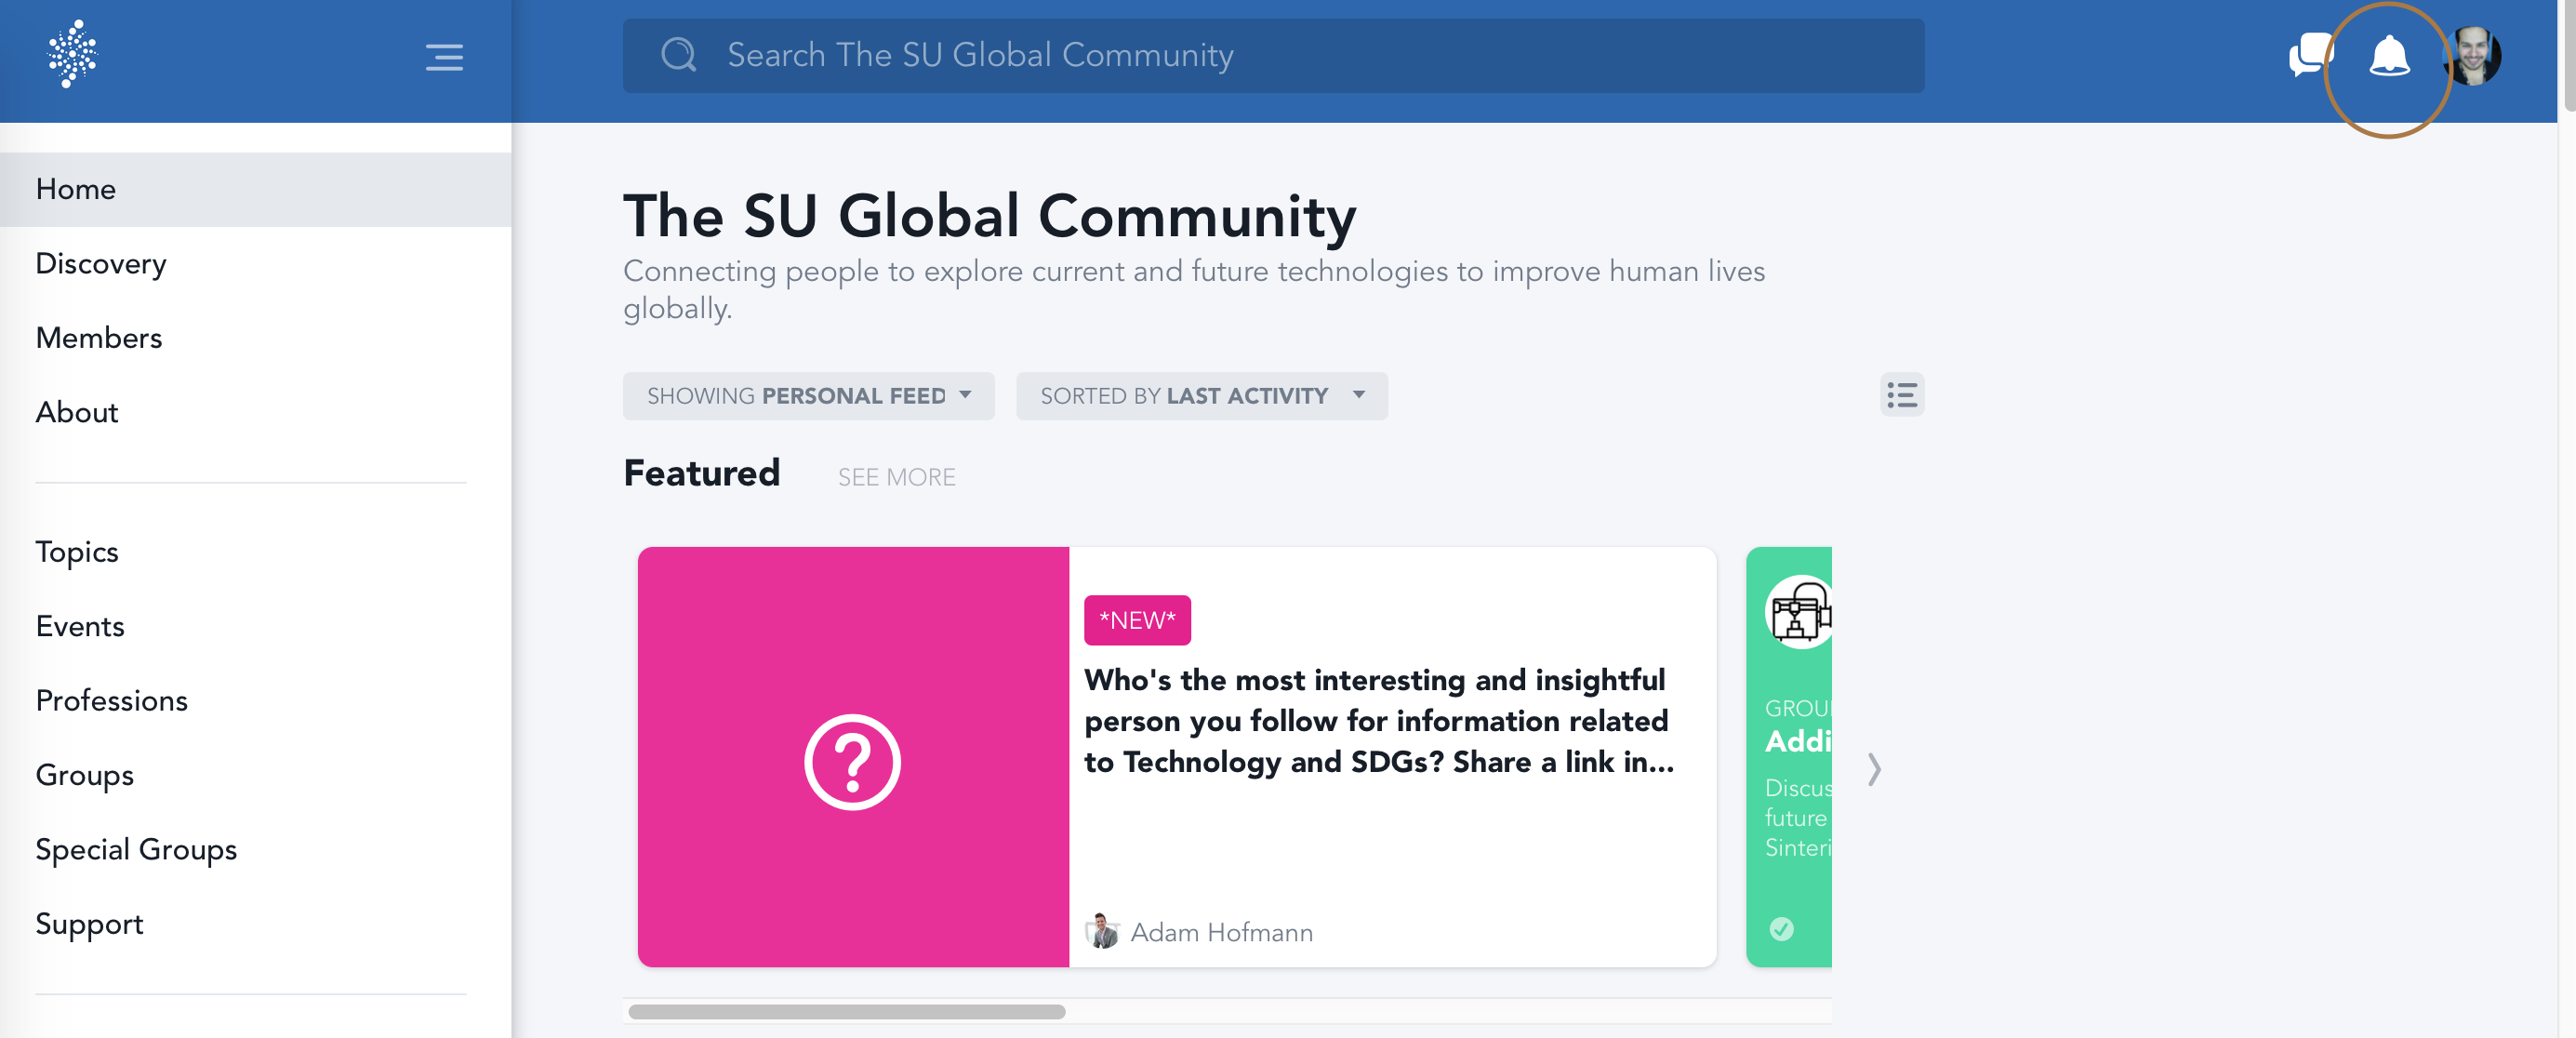Click Adam Hofmann's small avatar
The width and height of the screenshot is (2576, 1038).
click(x=1102, y=931)
